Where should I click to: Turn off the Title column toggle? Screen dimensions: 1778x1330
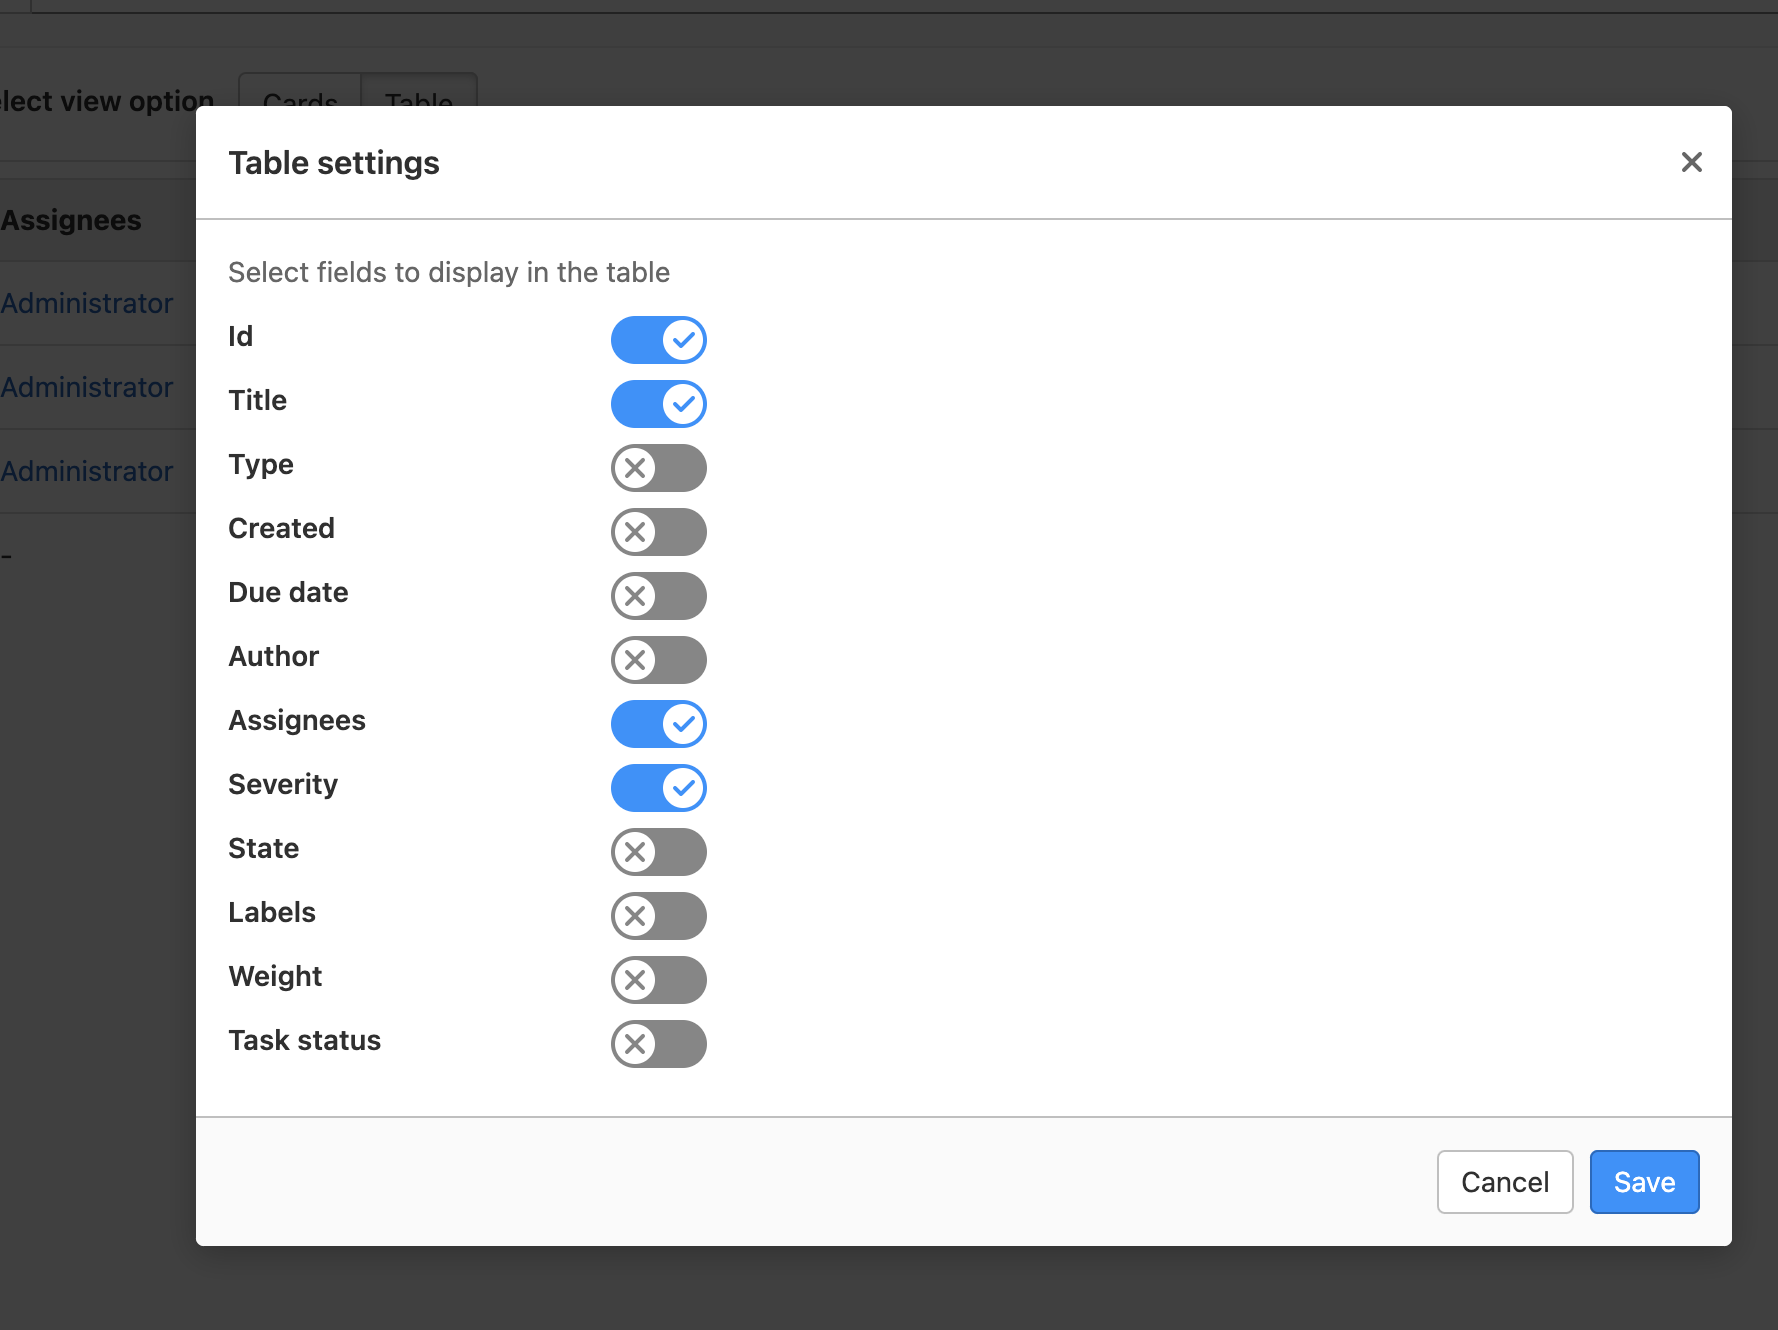pos(658,404)
